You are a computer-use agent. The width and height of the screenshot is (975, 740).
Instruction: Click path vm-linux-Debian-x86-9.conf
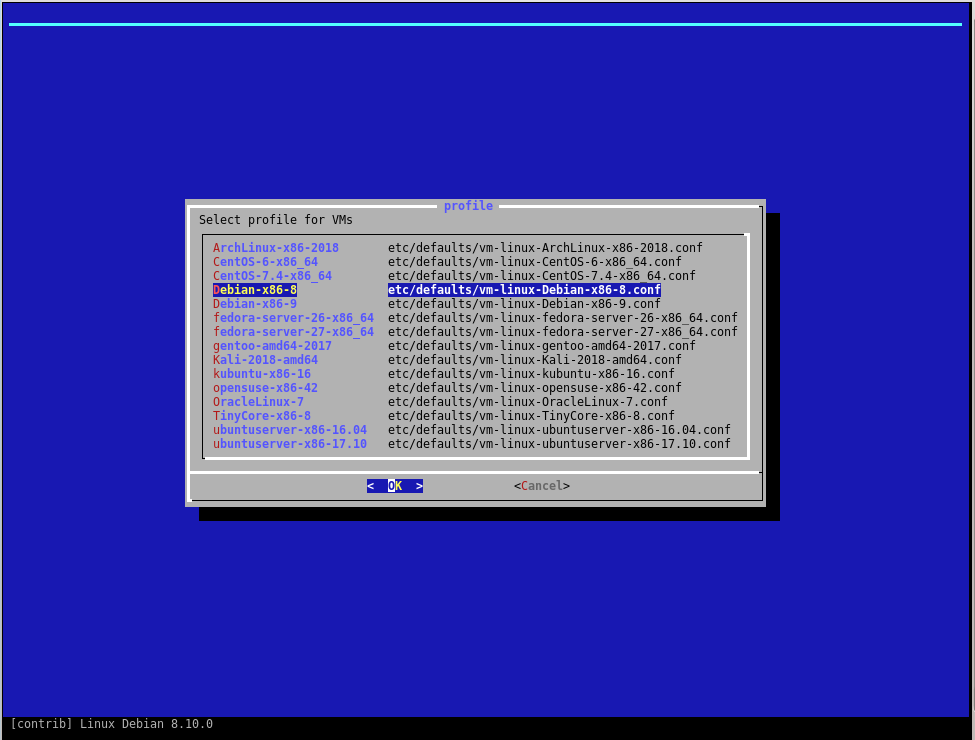[524, 303]
